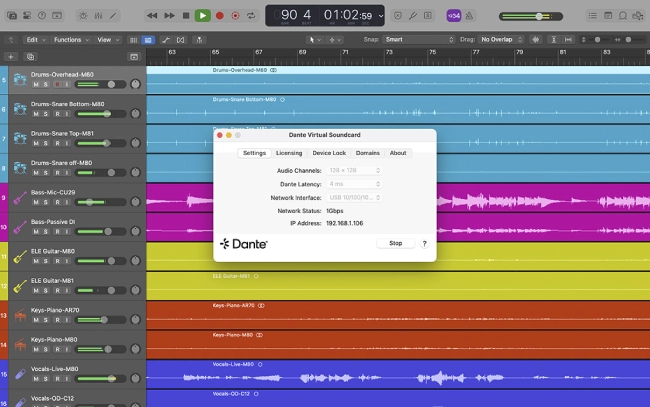Click the drum kit icon on Drums-Overhead-M60
This screenshot has width=650, height=407.
pos(19,80)
